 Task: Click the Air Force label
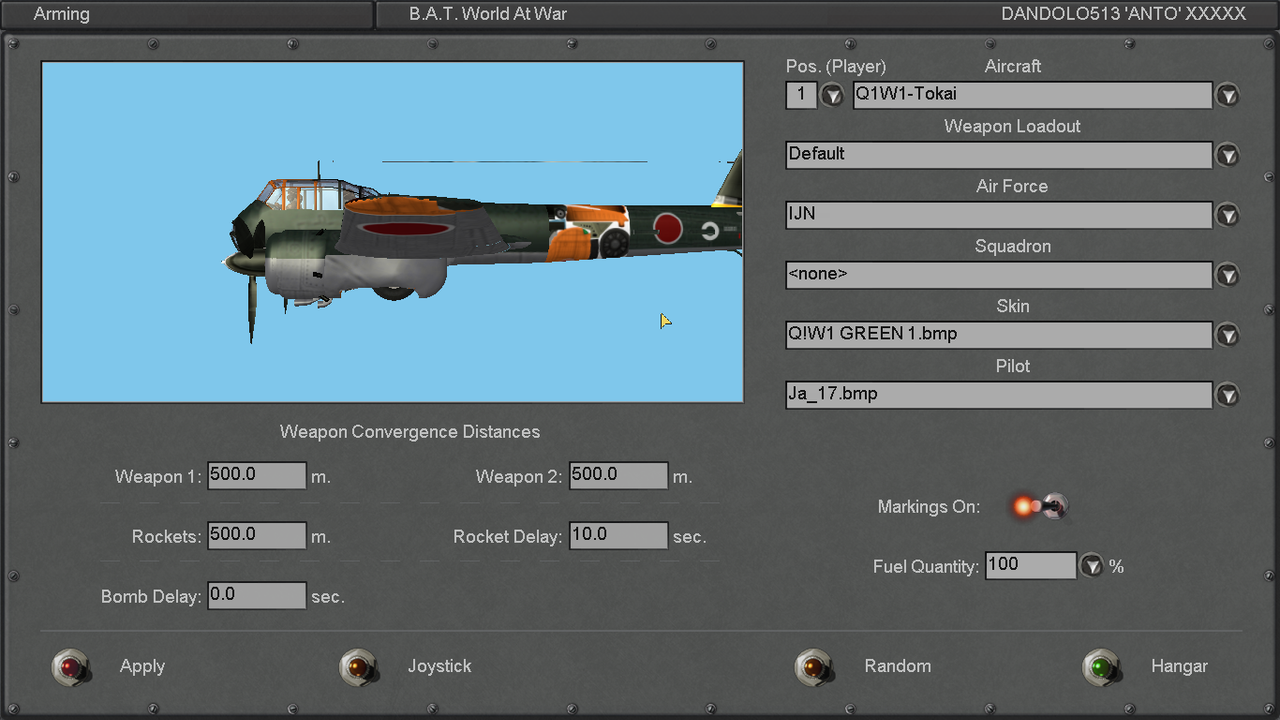click(x=1012, y=186)
